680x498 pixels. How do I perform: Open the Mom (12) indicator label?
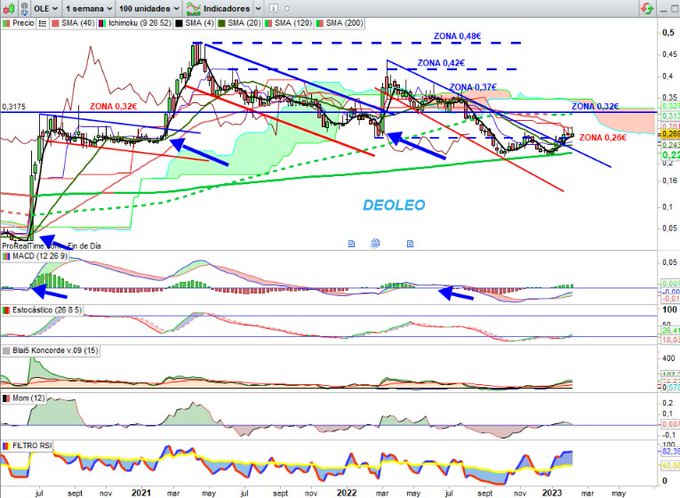coord(29,398)
